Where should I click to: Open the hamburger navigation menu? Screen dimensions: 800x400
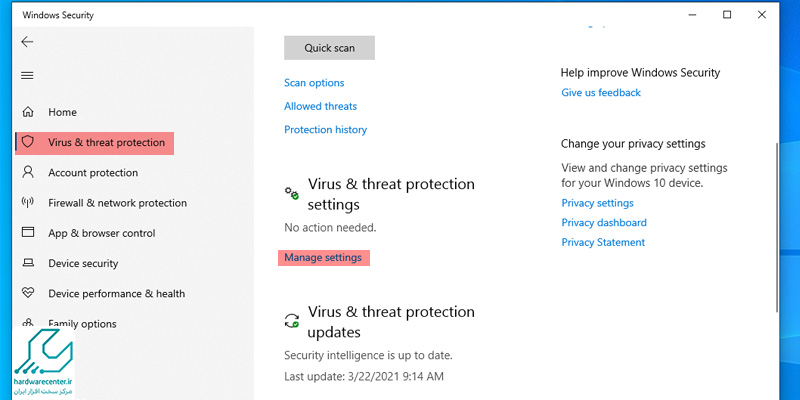click(28, 76)
